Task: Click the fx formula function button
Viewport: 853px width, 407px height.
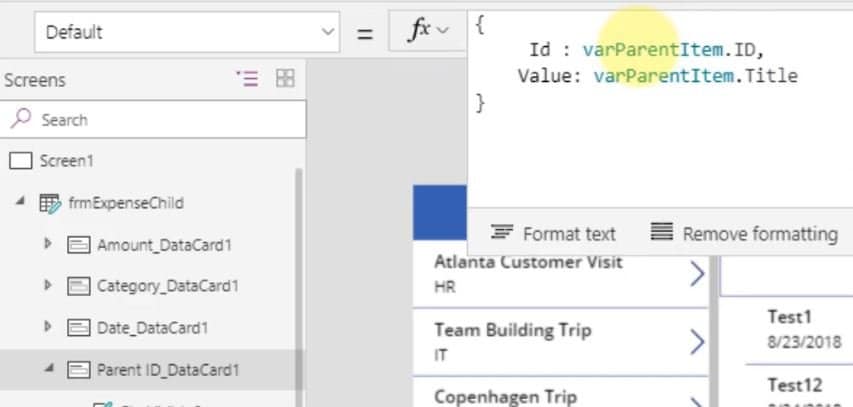Action: pos(429,31)
